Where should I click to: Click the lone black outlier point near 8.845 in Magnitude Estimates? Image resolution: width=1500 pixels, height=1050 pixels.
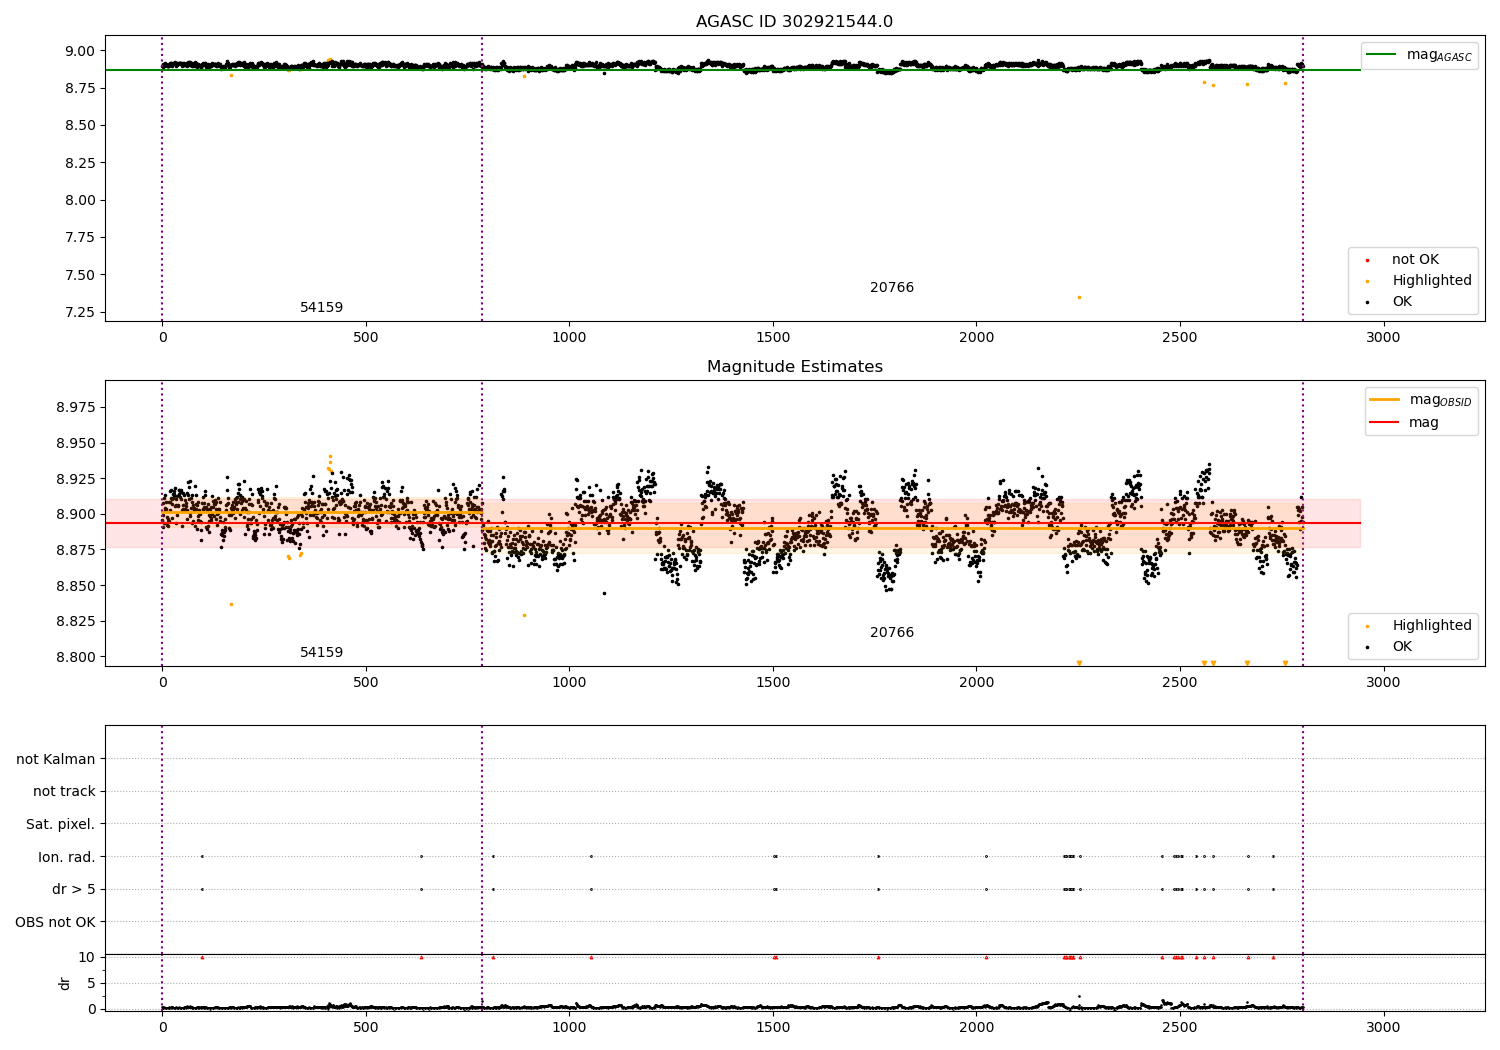click(x=604, y=593)
